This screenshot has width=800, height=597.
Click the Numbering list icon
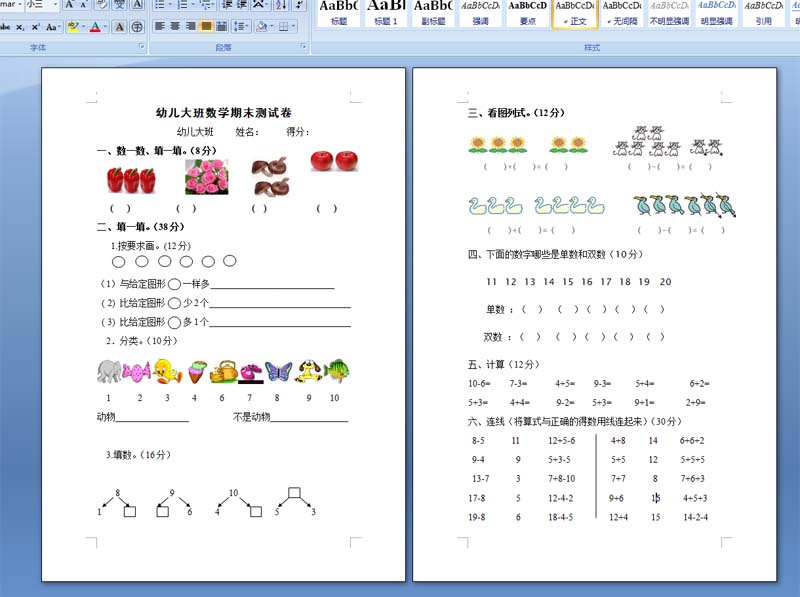click(182, 5)
